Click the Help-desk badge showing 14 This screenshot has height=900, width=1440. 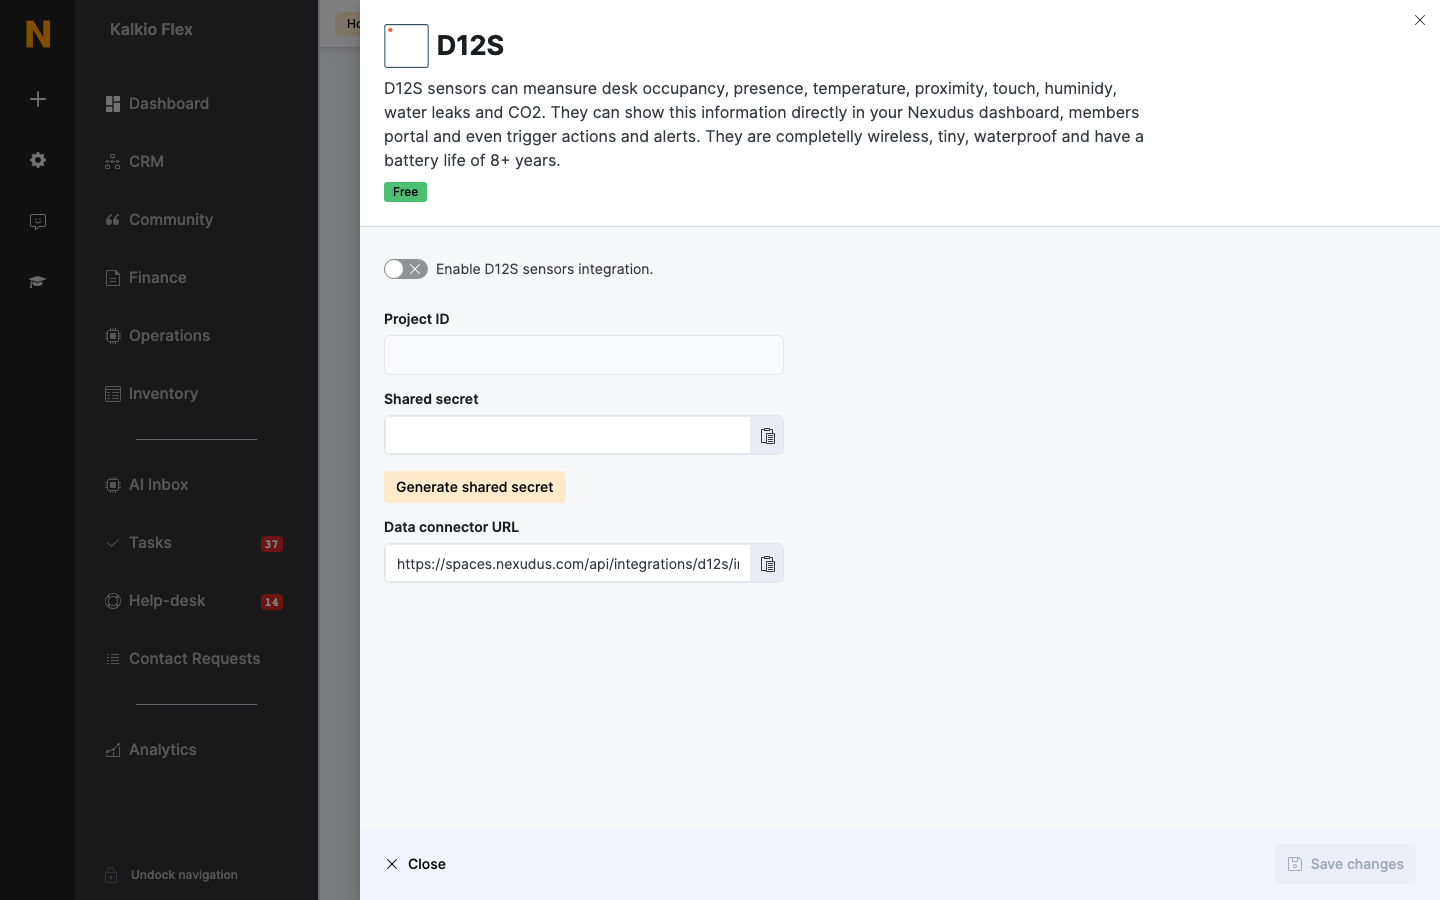272,602
